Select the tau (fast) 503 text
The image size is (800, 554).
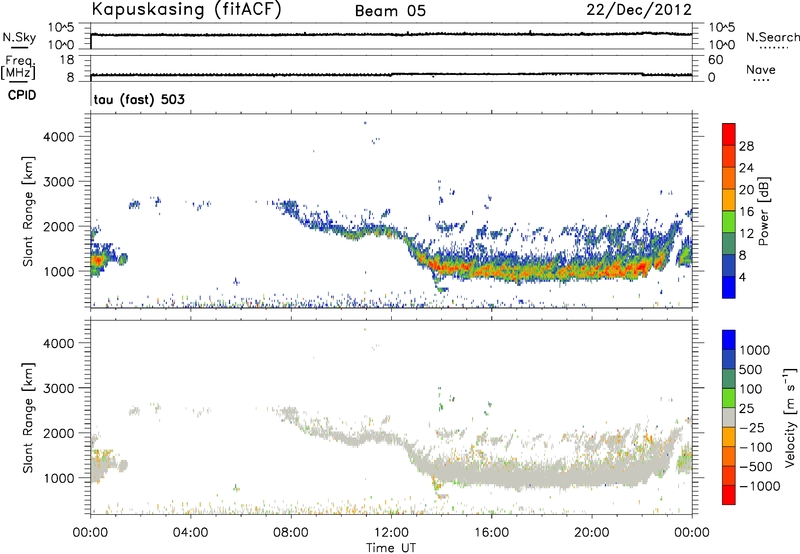pyautogui.click(x=139, y=99)
